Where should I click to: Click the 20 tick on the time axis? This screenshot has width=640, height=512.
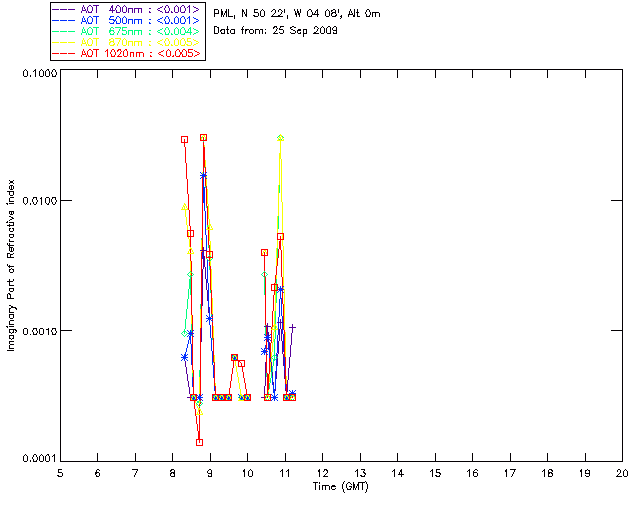(x=622, y=472)
